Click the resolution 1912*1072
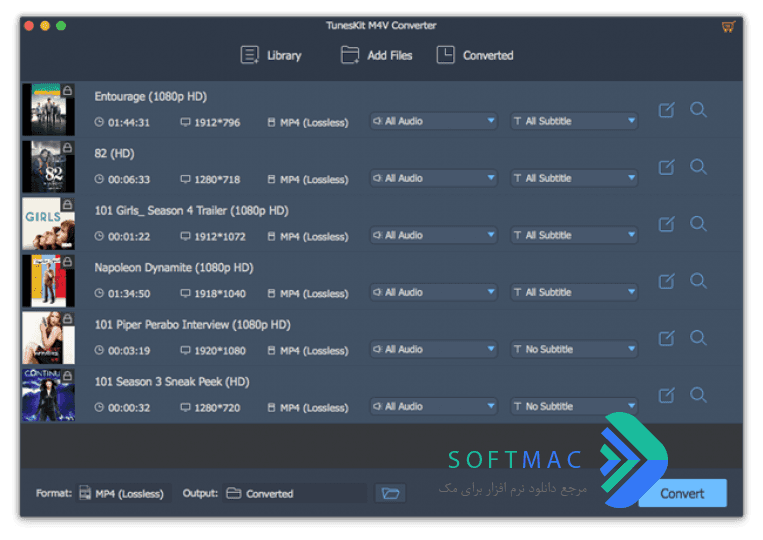Image resolution: width=763 pixels, height=540 pixels. 220,236
